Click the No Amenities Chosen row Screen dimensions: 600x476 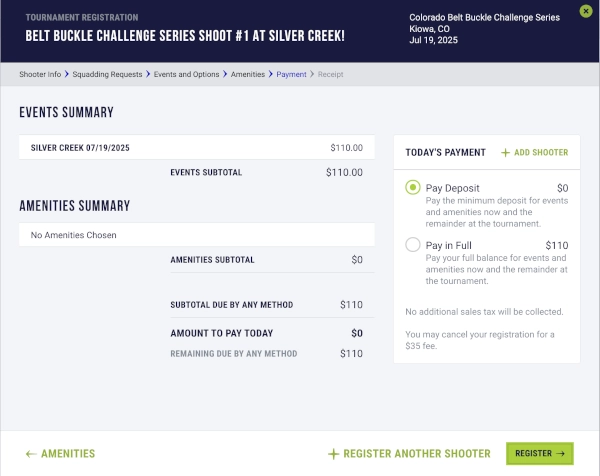click(x=196, y=235)
